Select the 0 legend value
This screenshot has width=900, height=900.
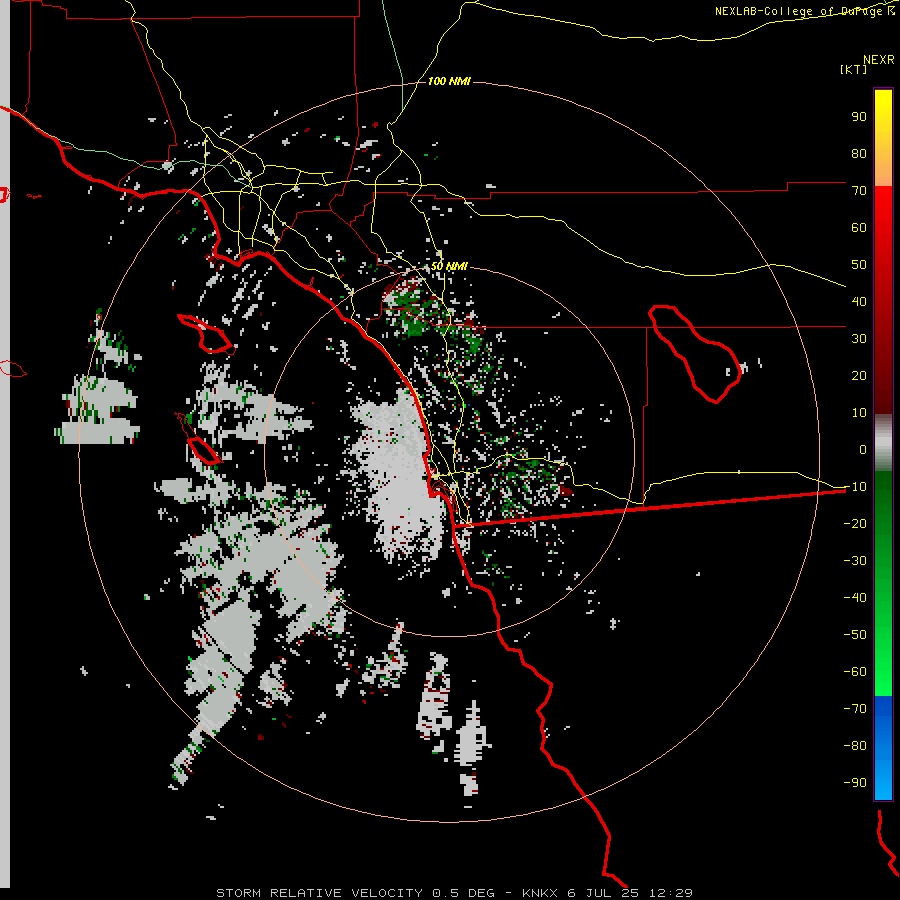(863, 450)
